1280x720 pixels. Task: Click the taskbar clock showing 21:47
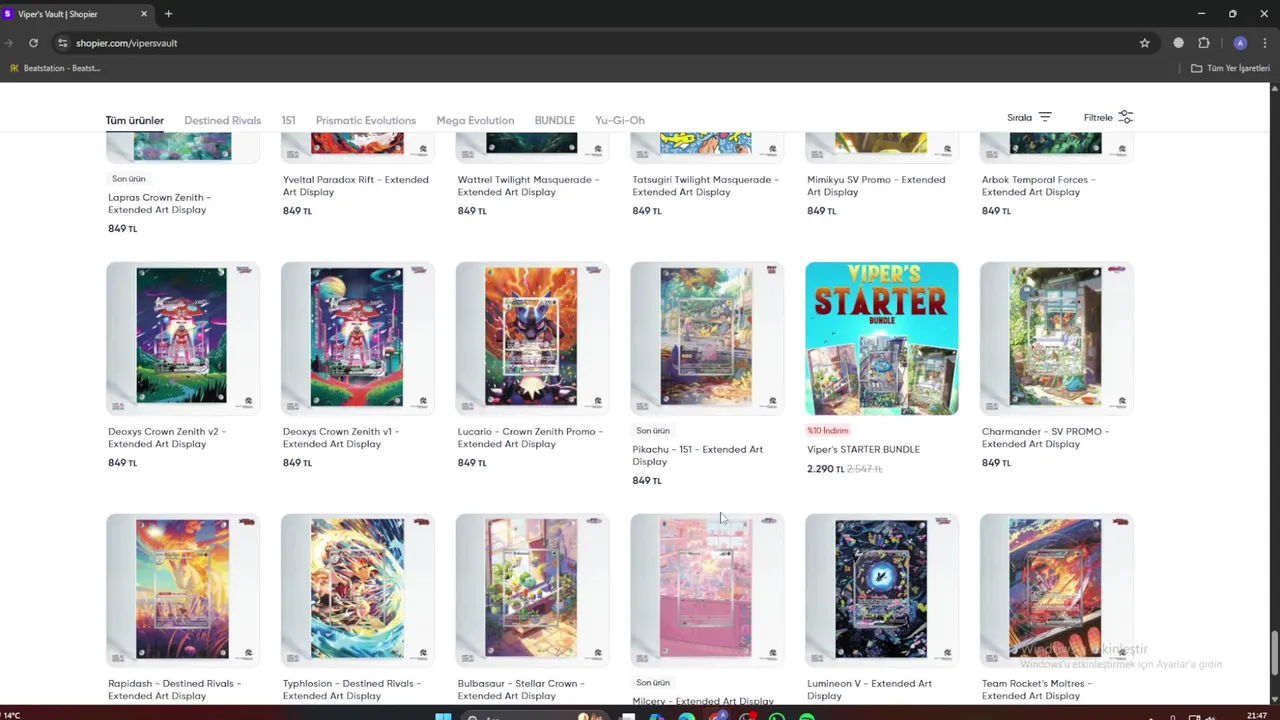[x=1258, y=715]
